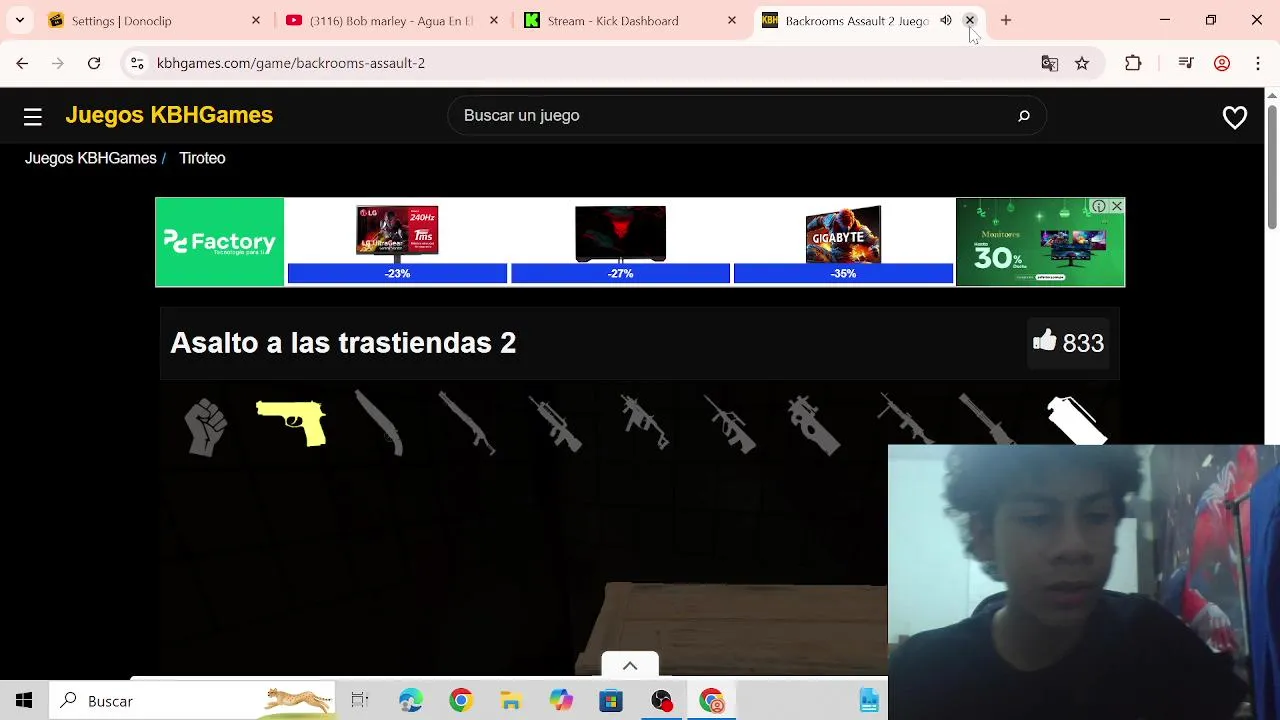Click the address bar URL
1280x720 pixels.
291,63
